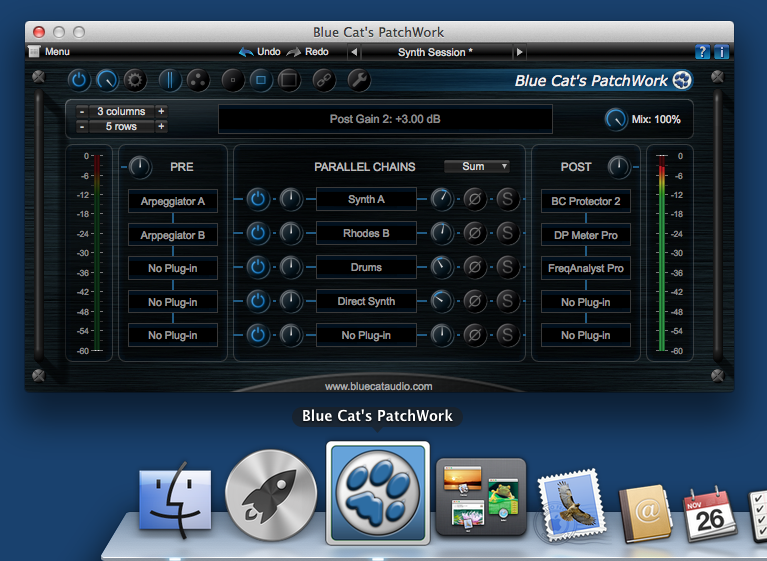
Task: Invert phase on the Drums chain
Action: pos(475,267)
